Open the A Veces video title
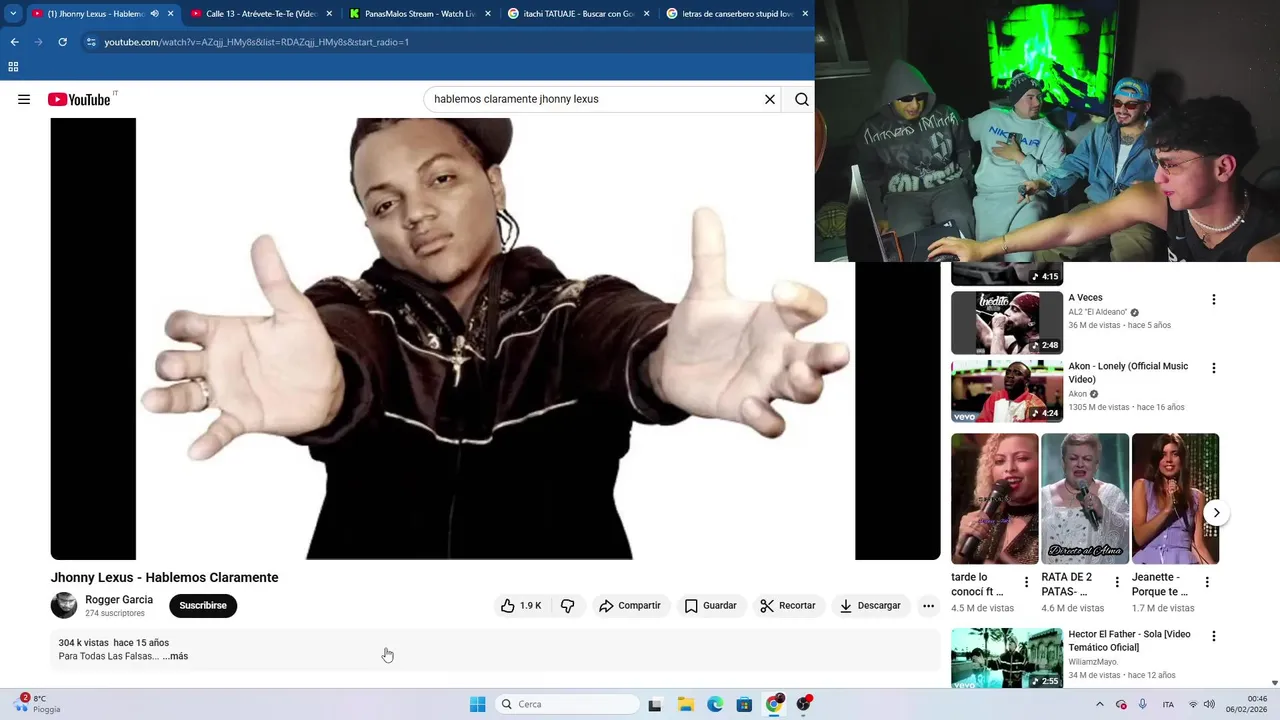The width and height of the screenshot is (1280, 720). [x=1085, y=298]
